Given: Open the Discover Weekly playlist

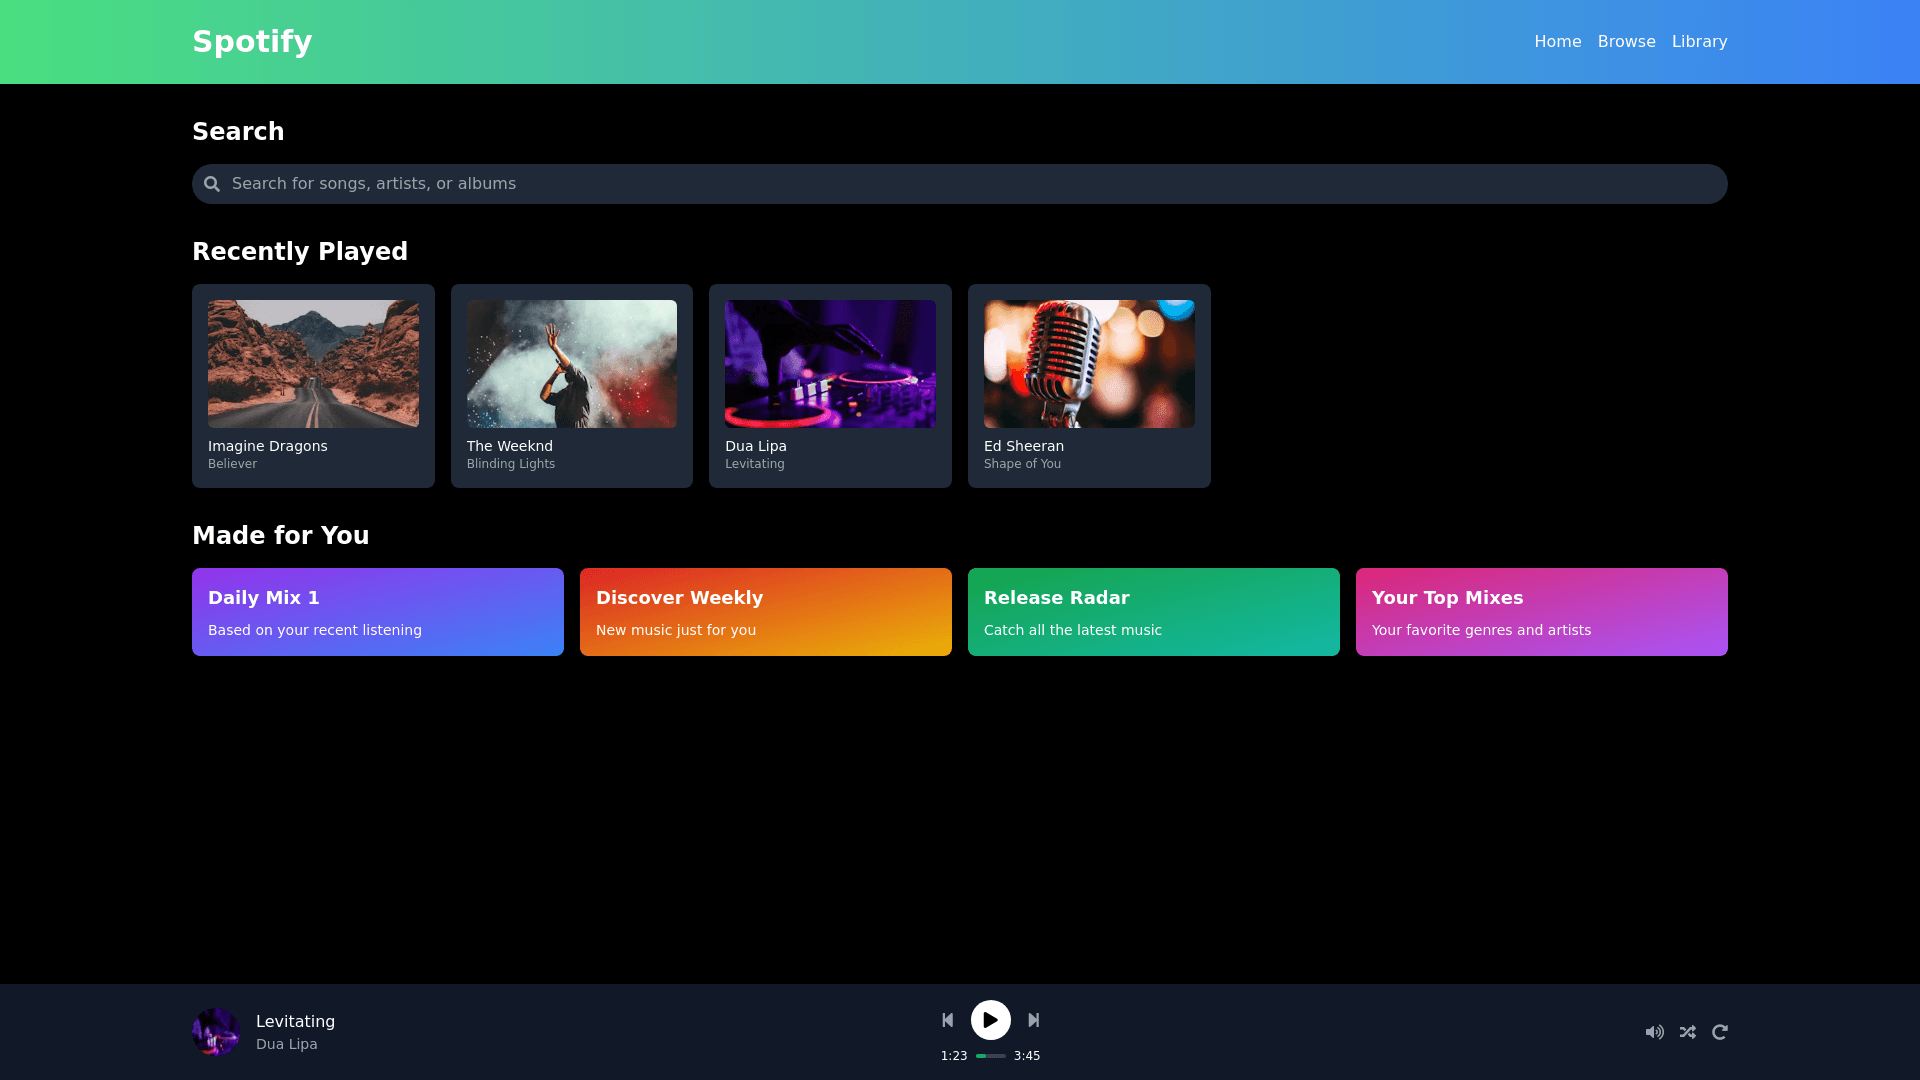Looking at the screenshot, I should (x=766, y=612).
